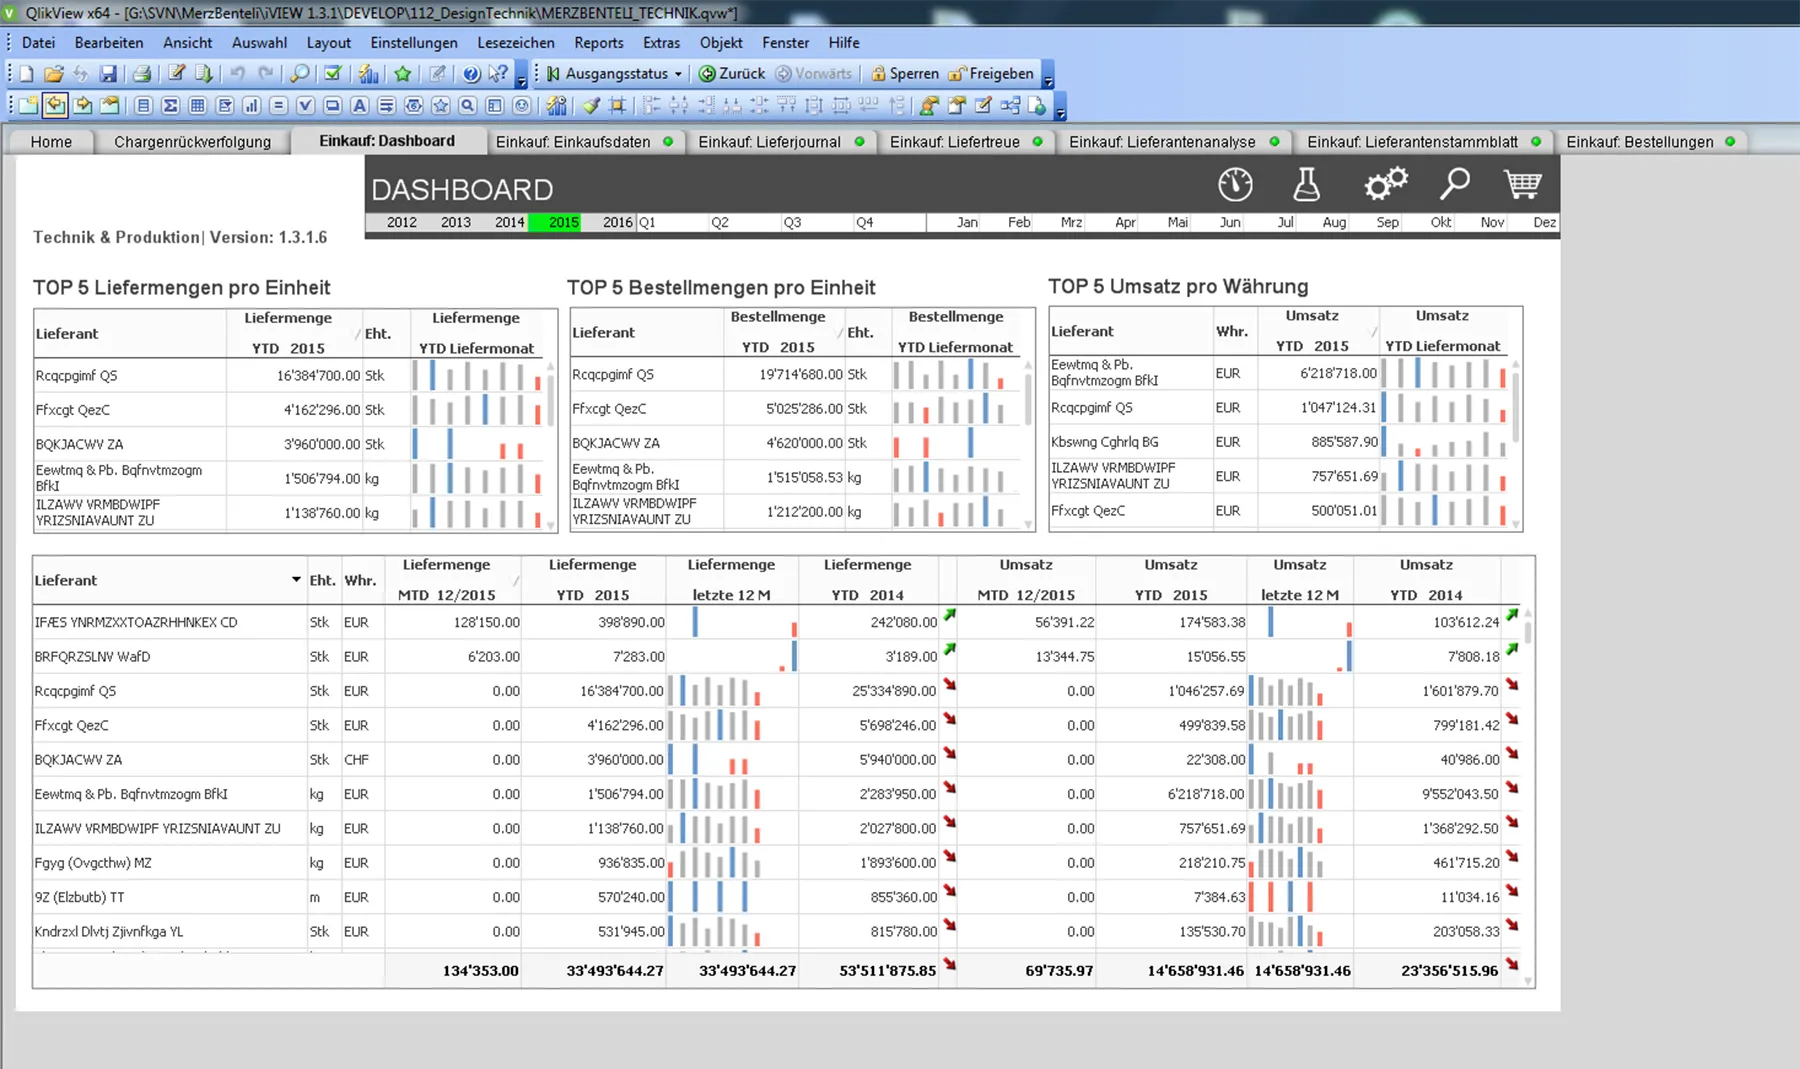This screenshot has width=1800, height=1069.
Task: Toggle quarter Q3 selection
Action: coord(817,222)
